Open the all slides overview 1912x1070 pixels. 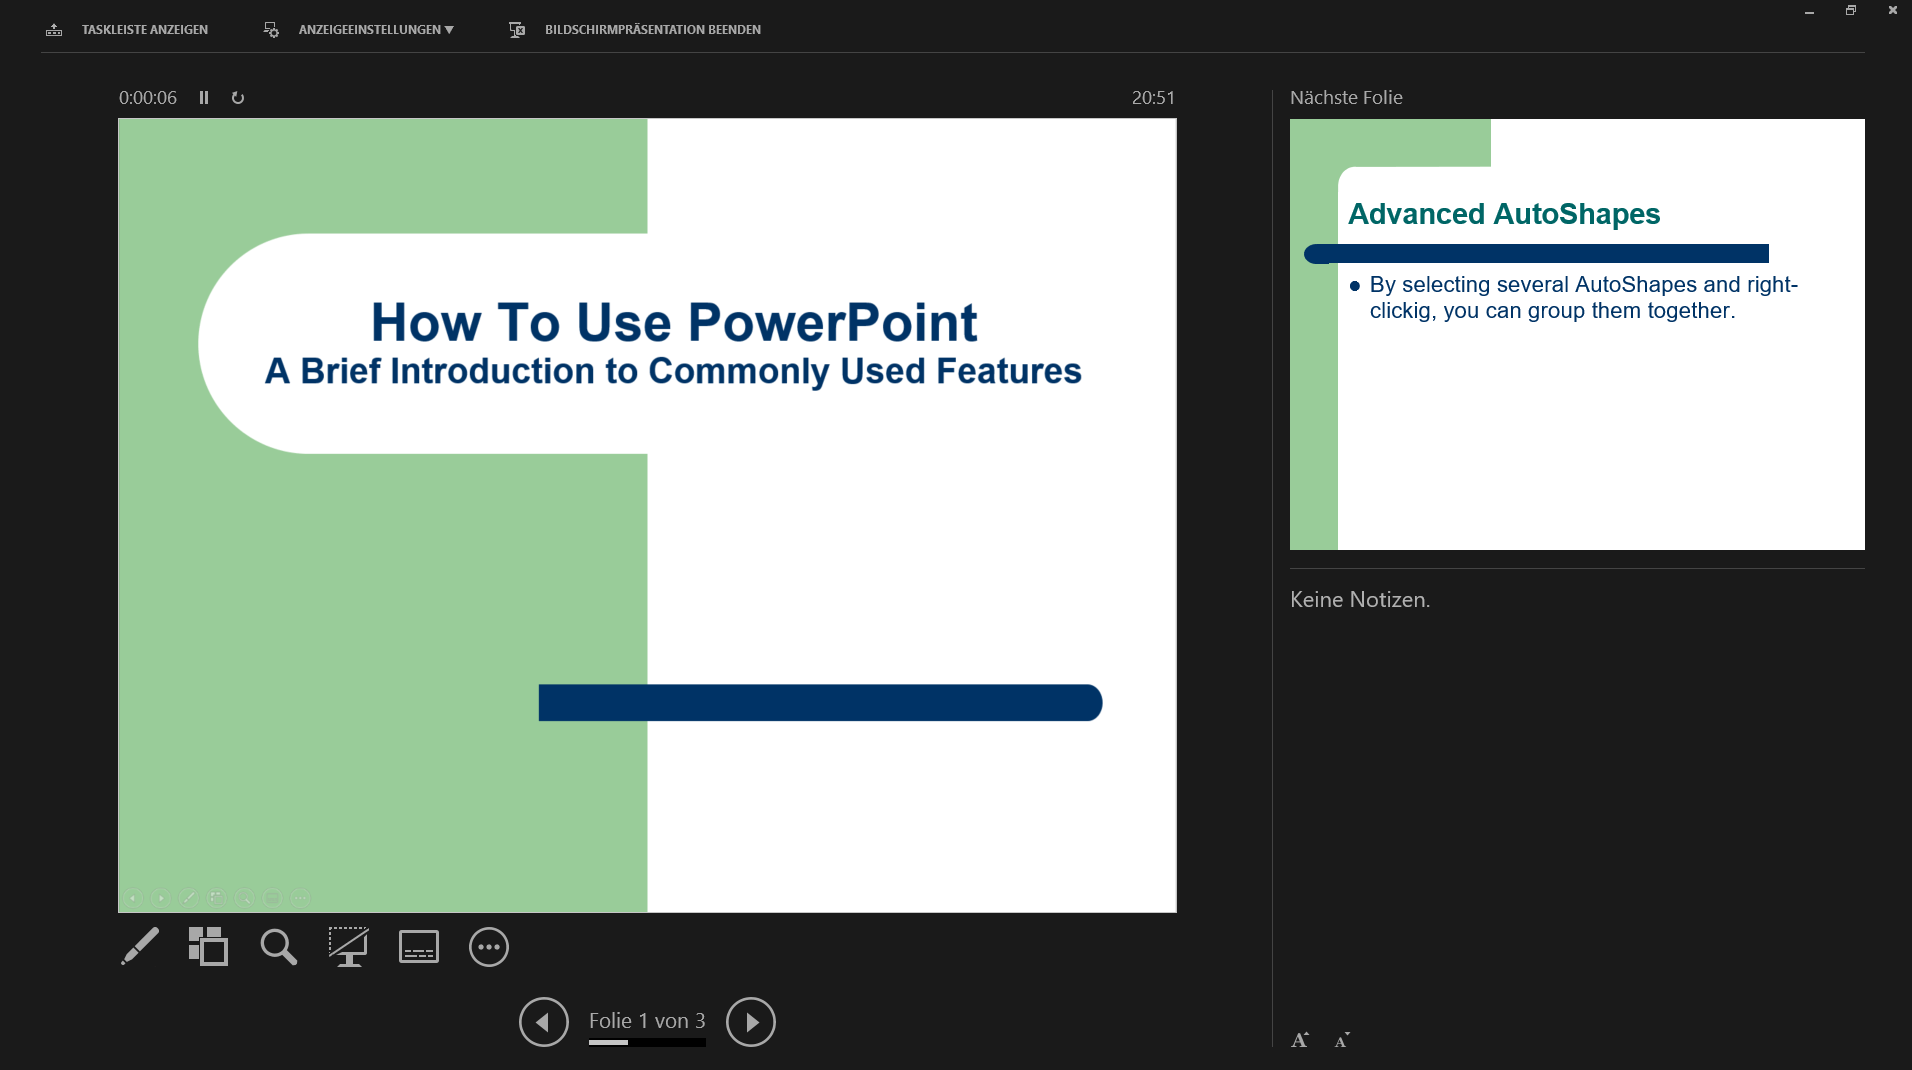pos(208,946)
